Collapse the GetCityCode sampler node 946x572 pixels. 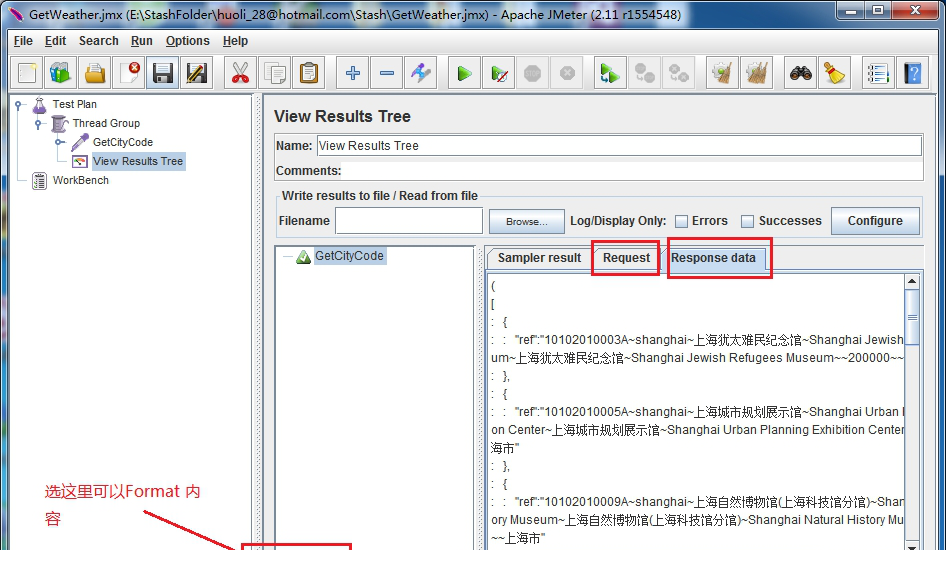coord(59,142)
